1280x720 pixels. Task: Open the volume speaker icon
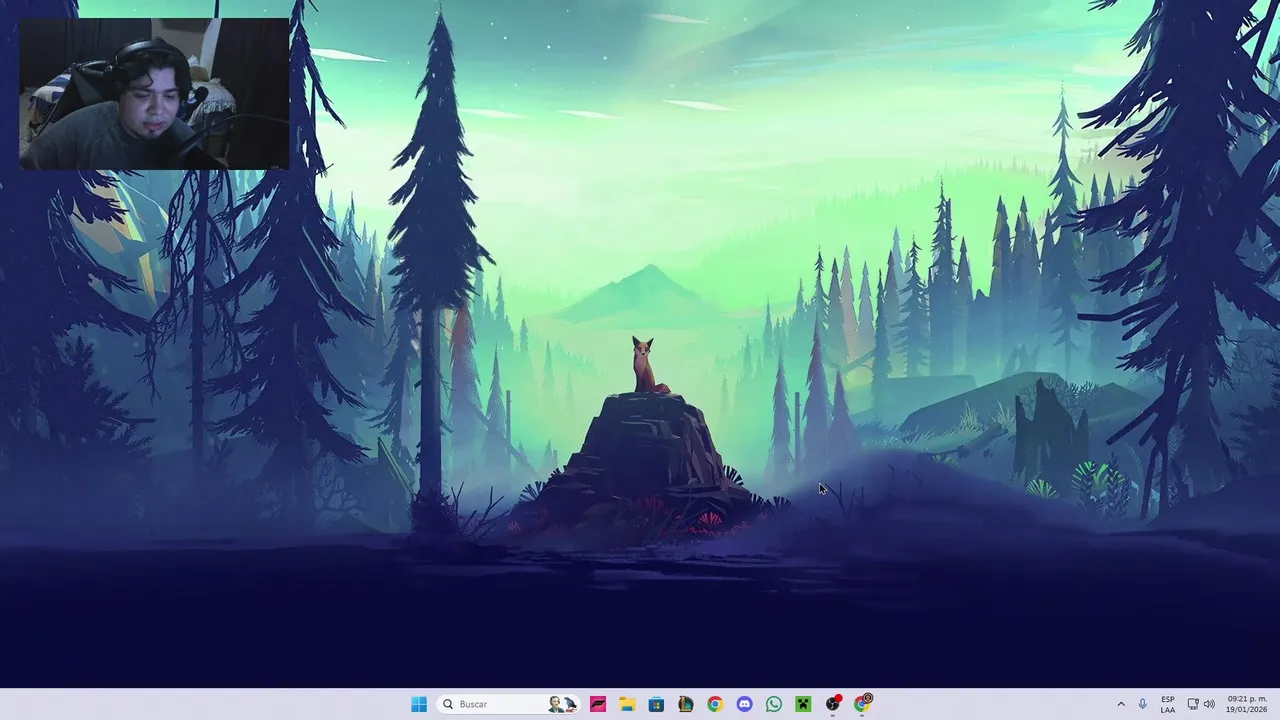(x=1209, y=704)
